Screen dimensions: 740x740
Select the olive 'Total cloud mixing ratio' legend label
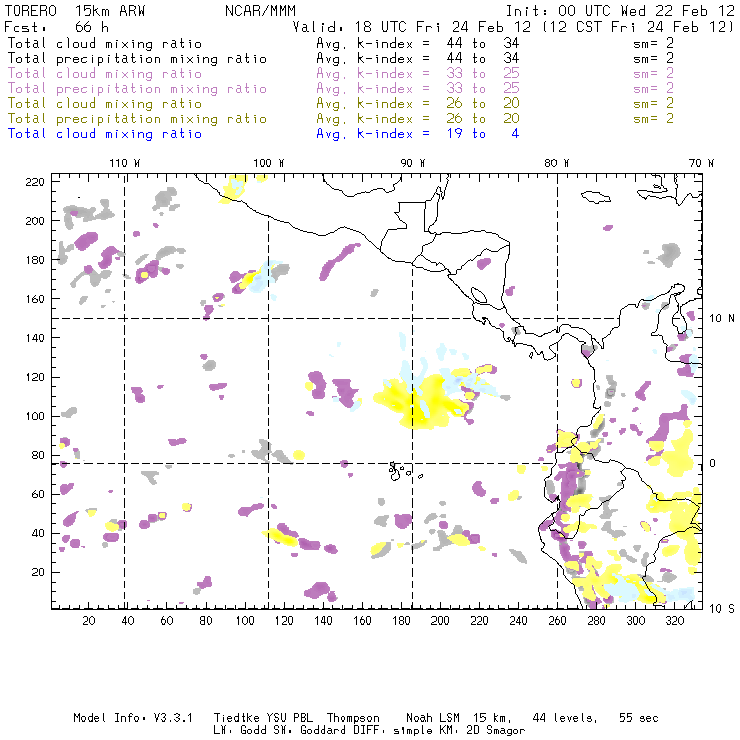[x=105, y=104]
